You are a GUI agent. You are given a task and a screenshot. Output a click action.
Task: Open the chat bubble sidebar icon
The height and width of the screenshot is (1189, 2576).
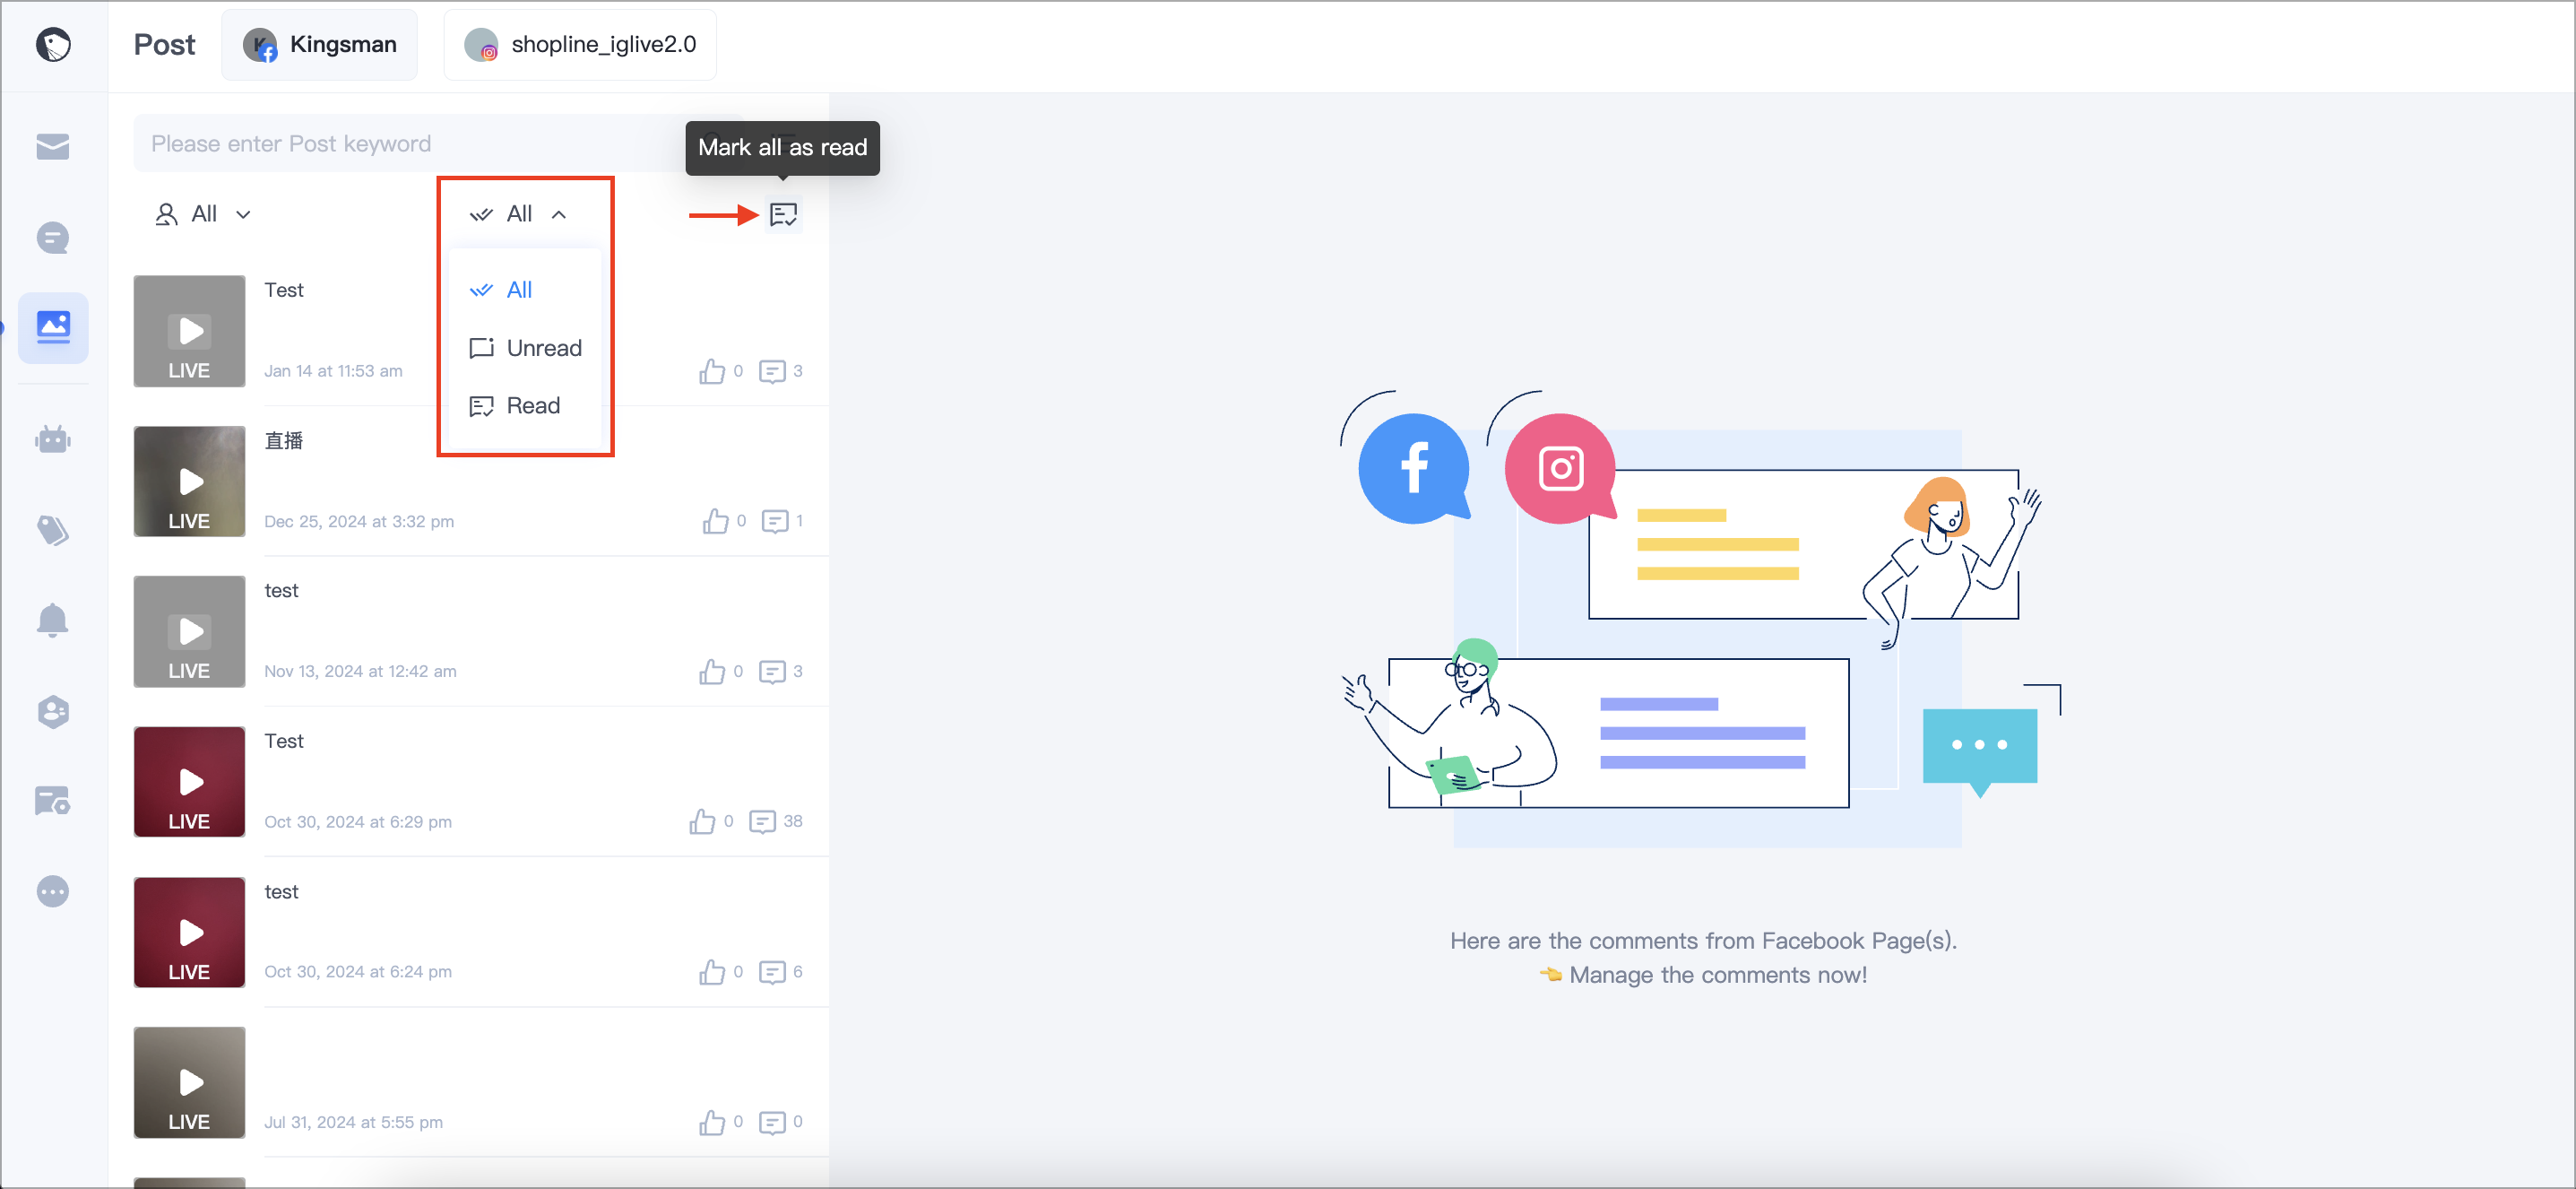(x=53, y=238)
